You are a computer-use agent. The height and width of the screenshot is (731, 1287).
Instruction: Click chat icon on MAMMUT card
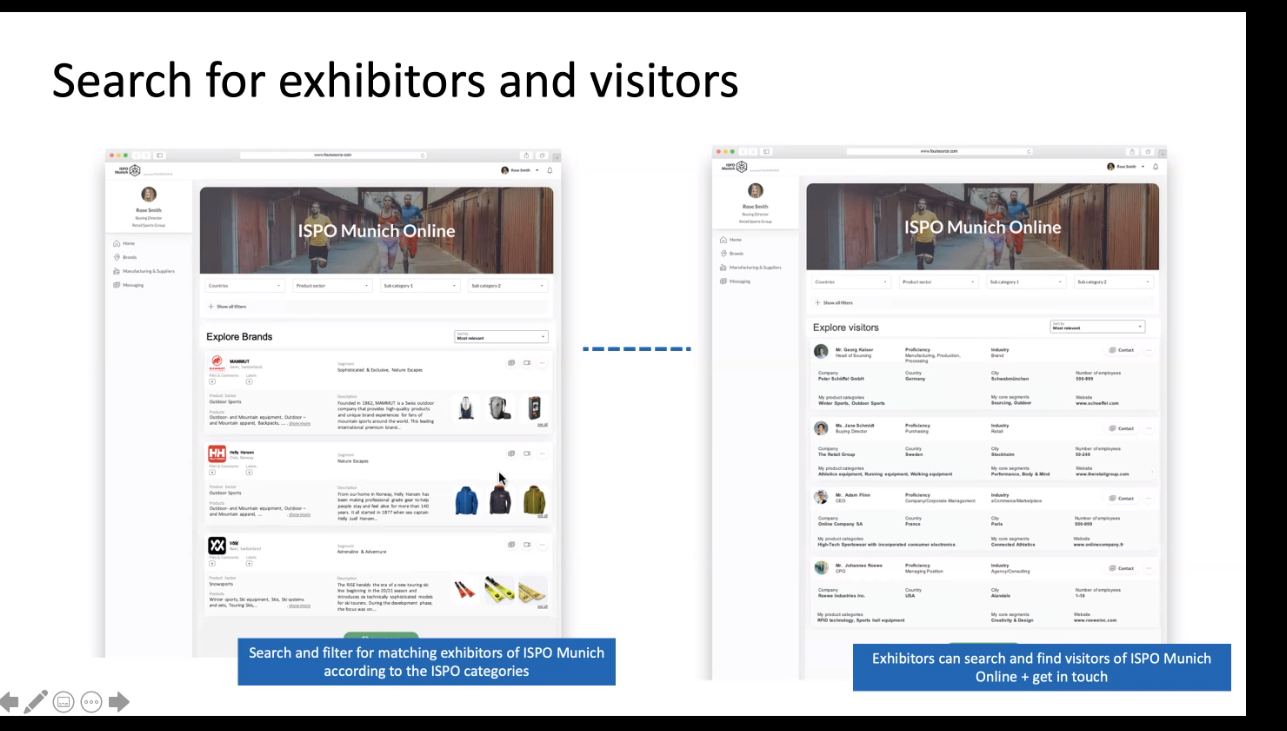pyautogui.click(x=511, y=363)
